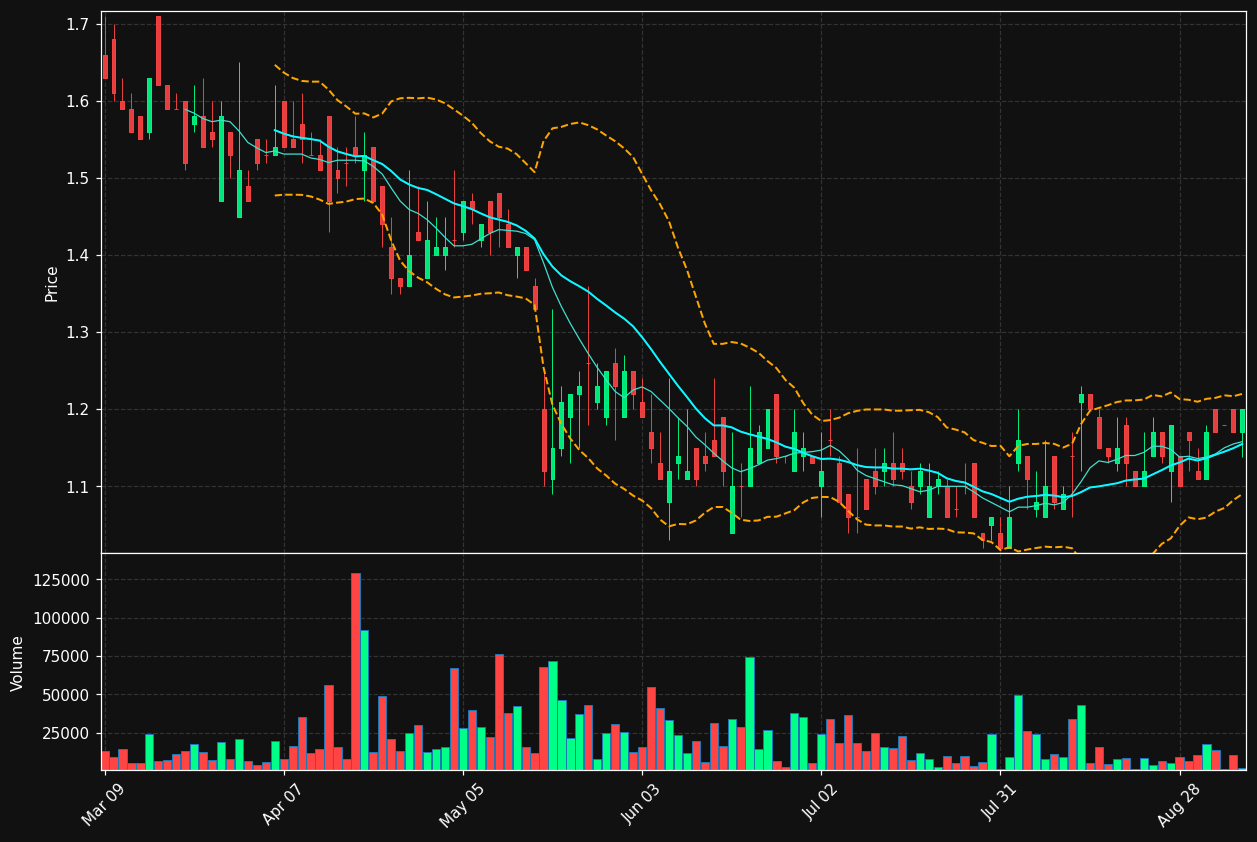Pick the 'May 05' date tick label
Image resolution: width=1257 pixels, height=842 pixels.
(x=462, y=803)
